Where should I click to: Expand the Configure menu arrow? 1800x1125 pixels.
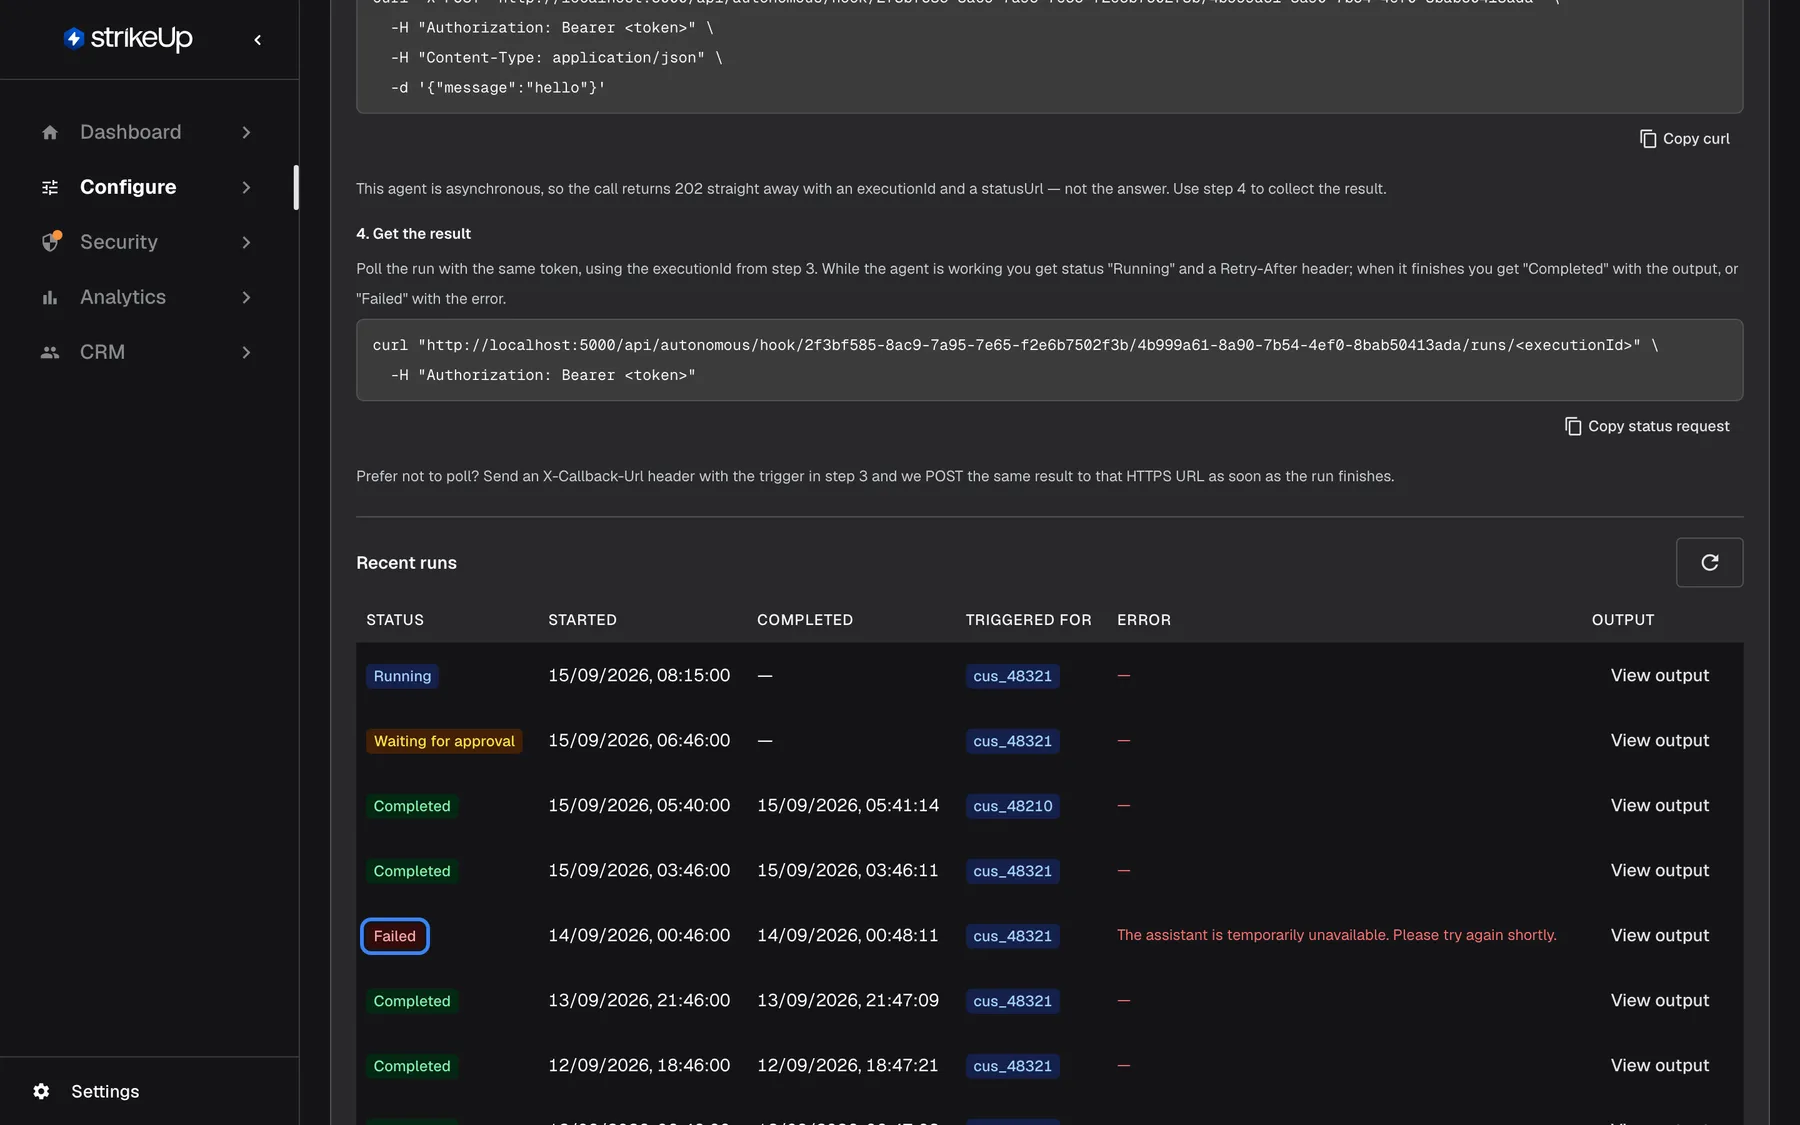[x=246, y=187]
